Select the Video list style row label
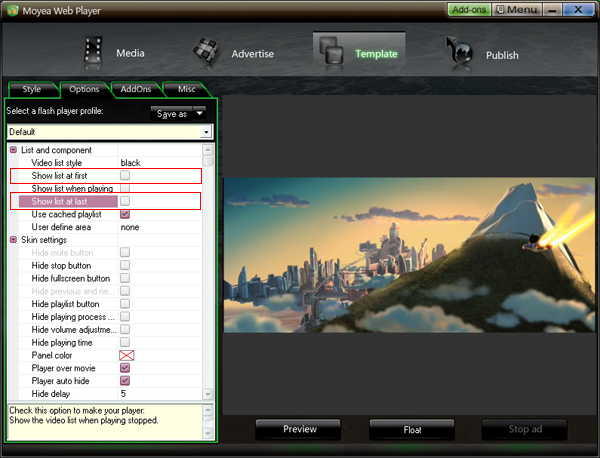This screenshot has width=600, height=458. 57,163
